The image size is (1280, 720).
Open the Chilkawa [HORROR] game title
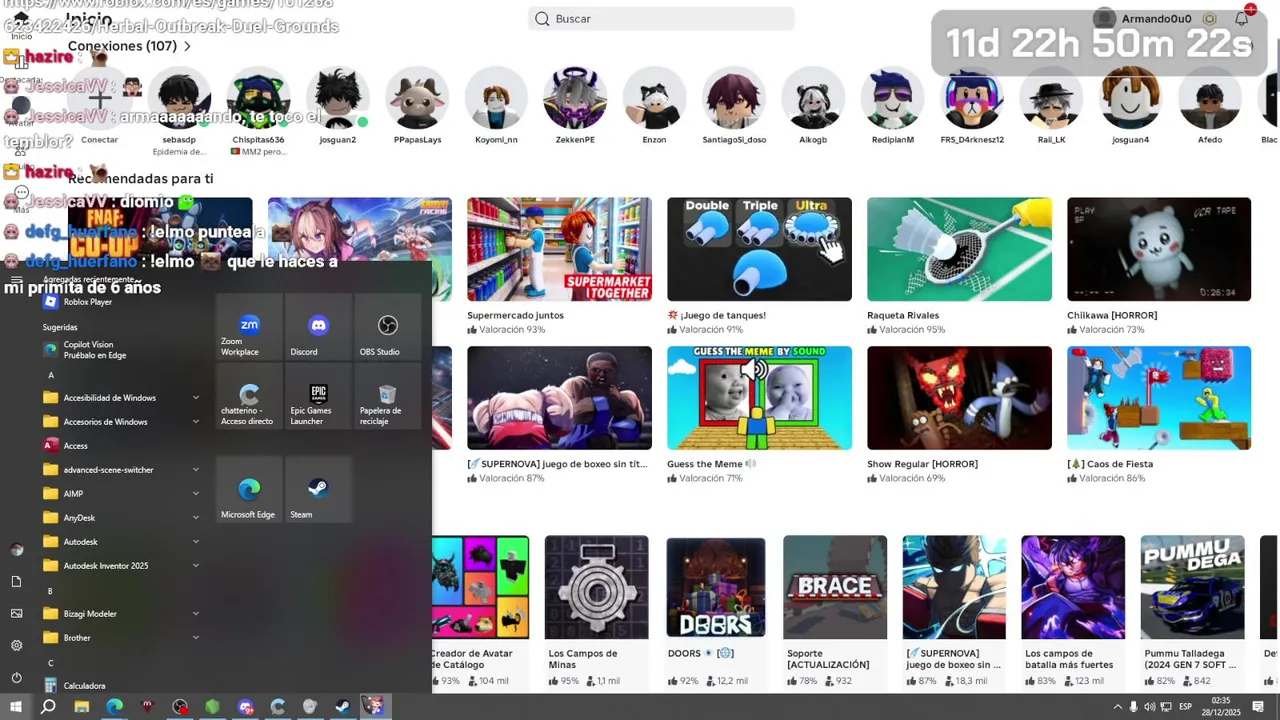(x=1112, y=315)
